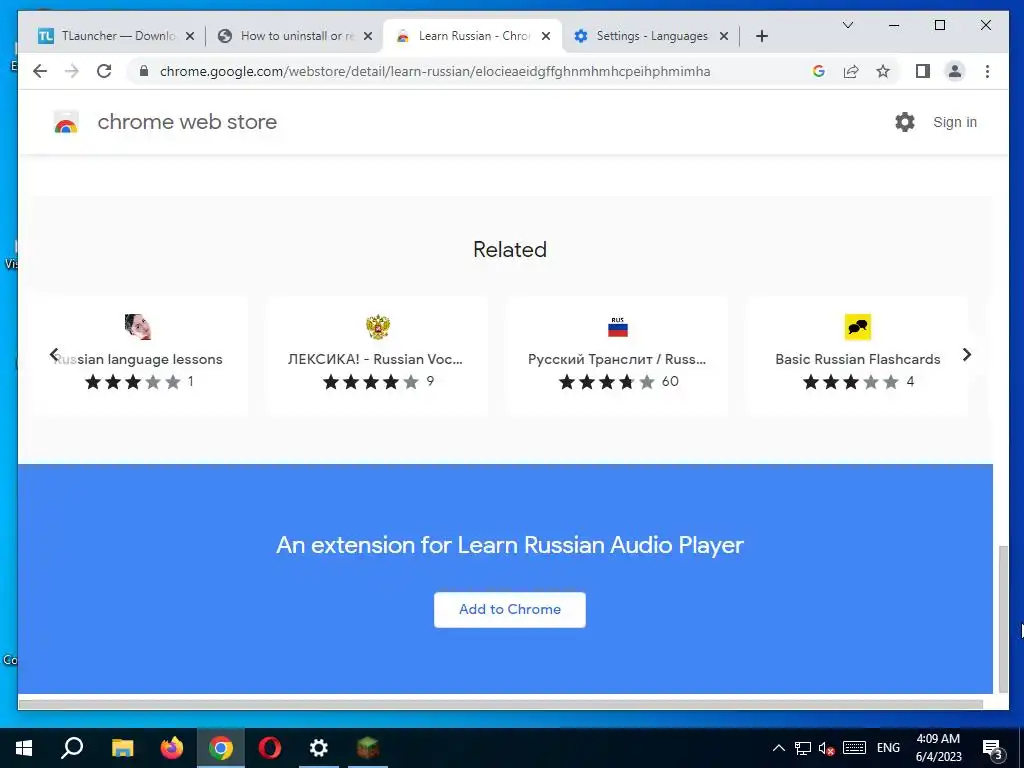Show previous related extensions
The height and width of the screenshot is (768, 1024).
click(x=54, y=355)
